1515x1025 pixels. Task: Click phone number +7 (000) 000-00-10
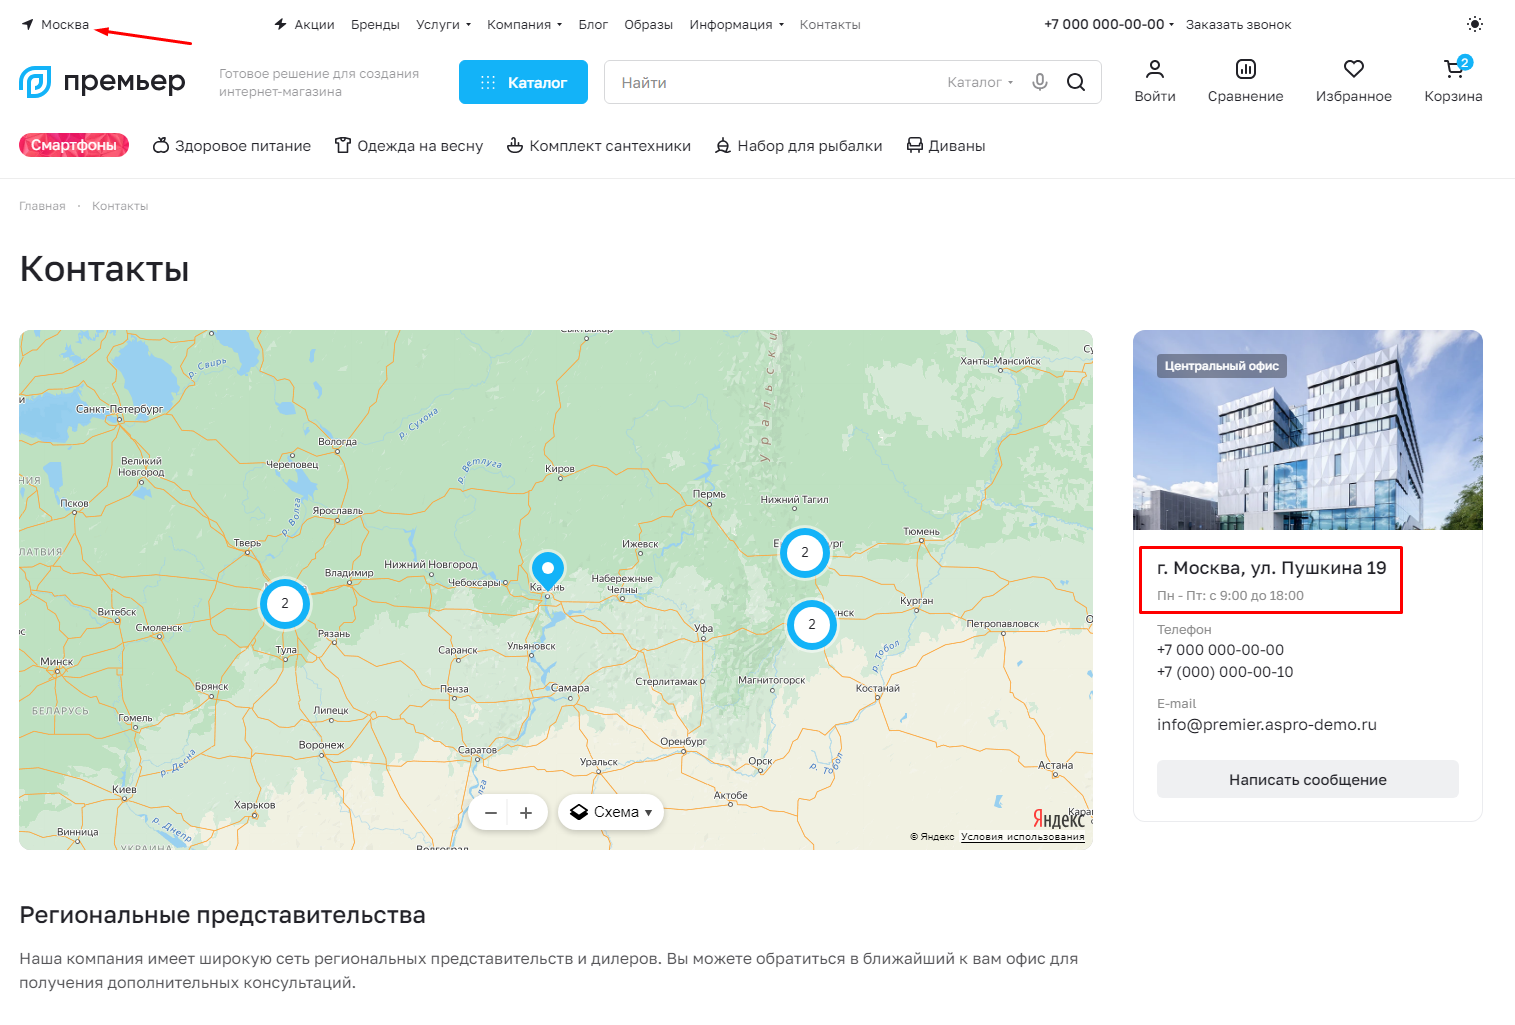[x=1225, y=672]
